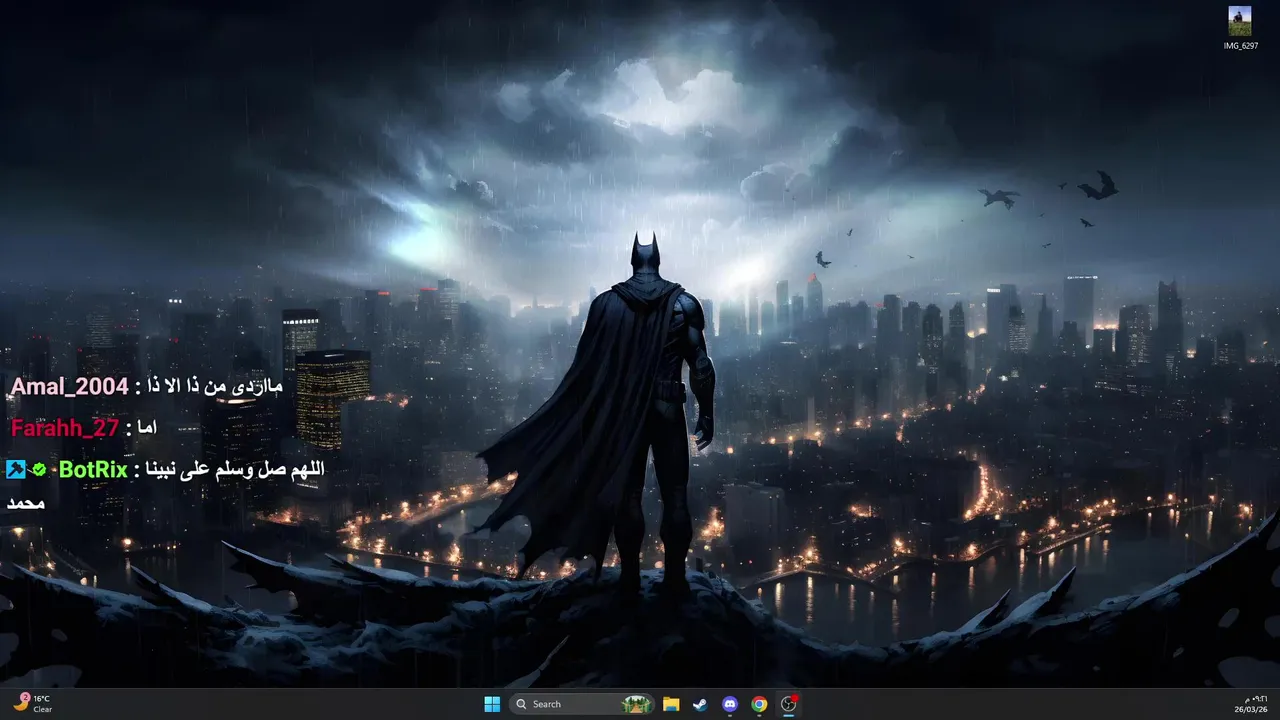Click the blue moderator badge beside BotRix
Screen dimensions: 1280x720
(x=15, y=469)
